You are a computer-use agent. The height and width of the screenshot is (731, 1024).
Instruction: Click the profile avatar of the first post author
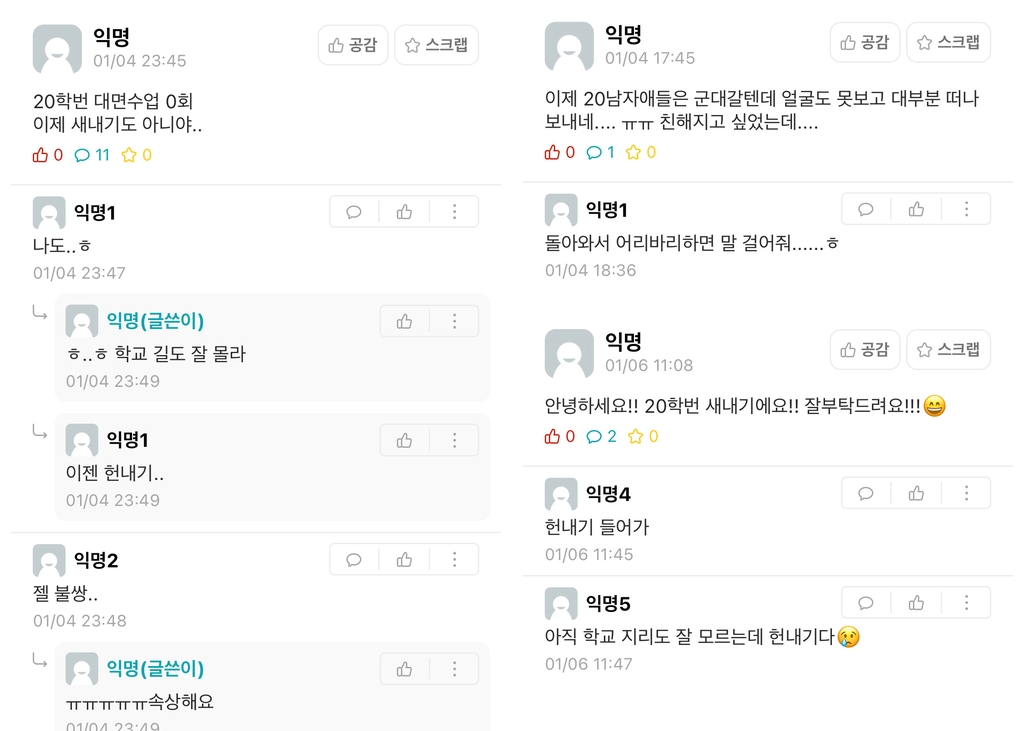(x=56, y=49)
